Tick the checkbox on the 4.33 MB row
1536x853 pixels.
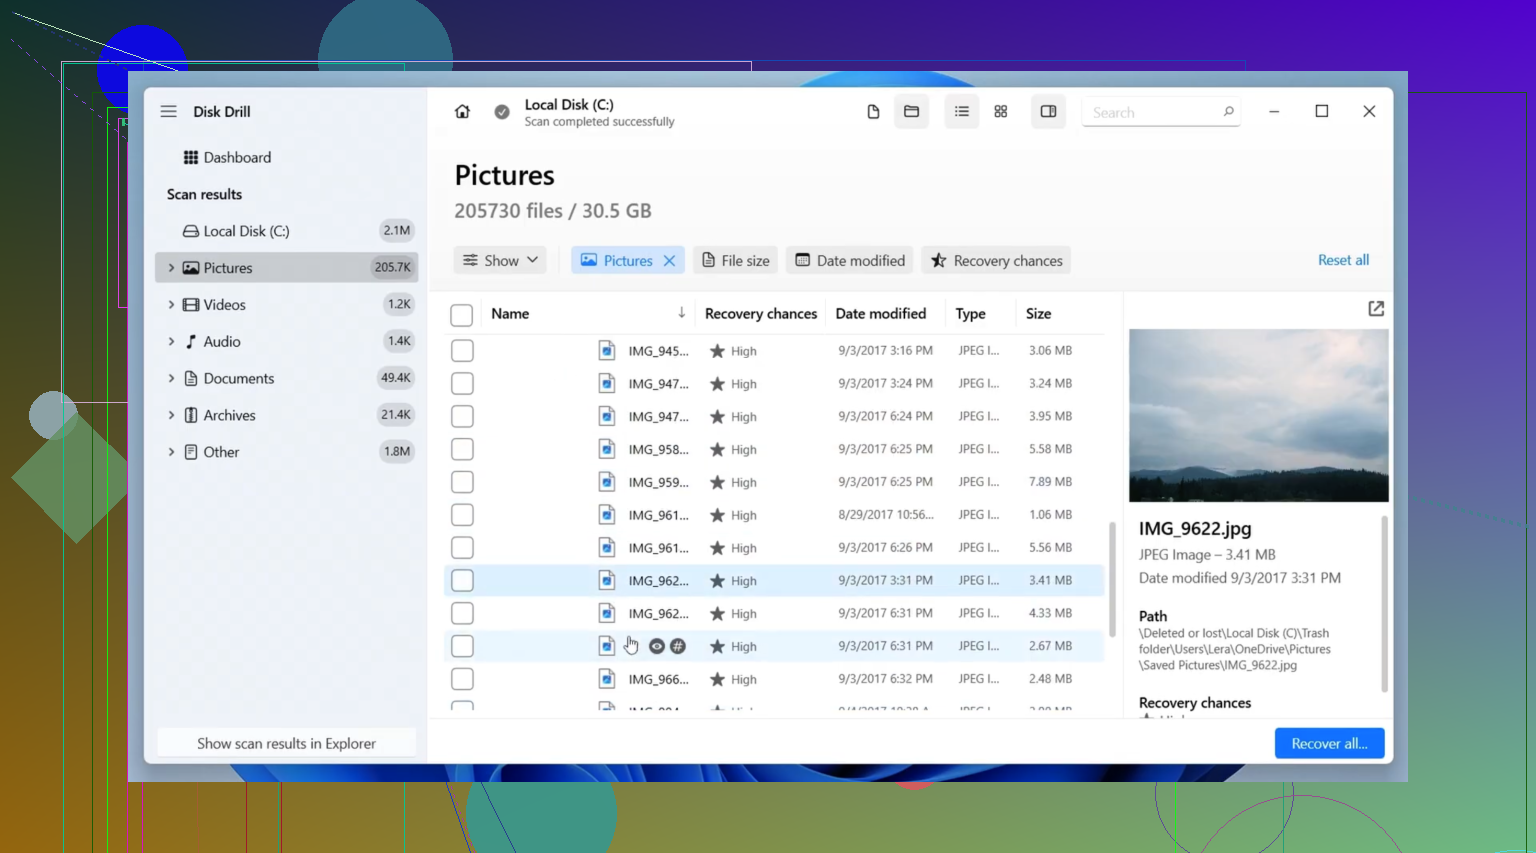pos(462,613)
